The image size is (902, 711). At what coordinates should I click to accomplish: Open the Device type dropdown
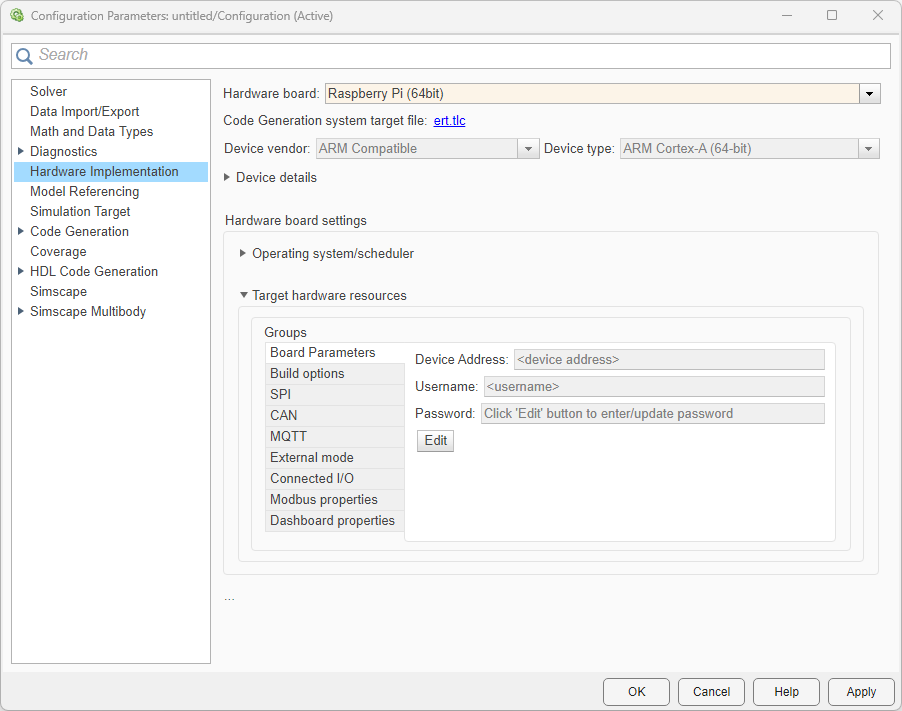tap(869, 148)
